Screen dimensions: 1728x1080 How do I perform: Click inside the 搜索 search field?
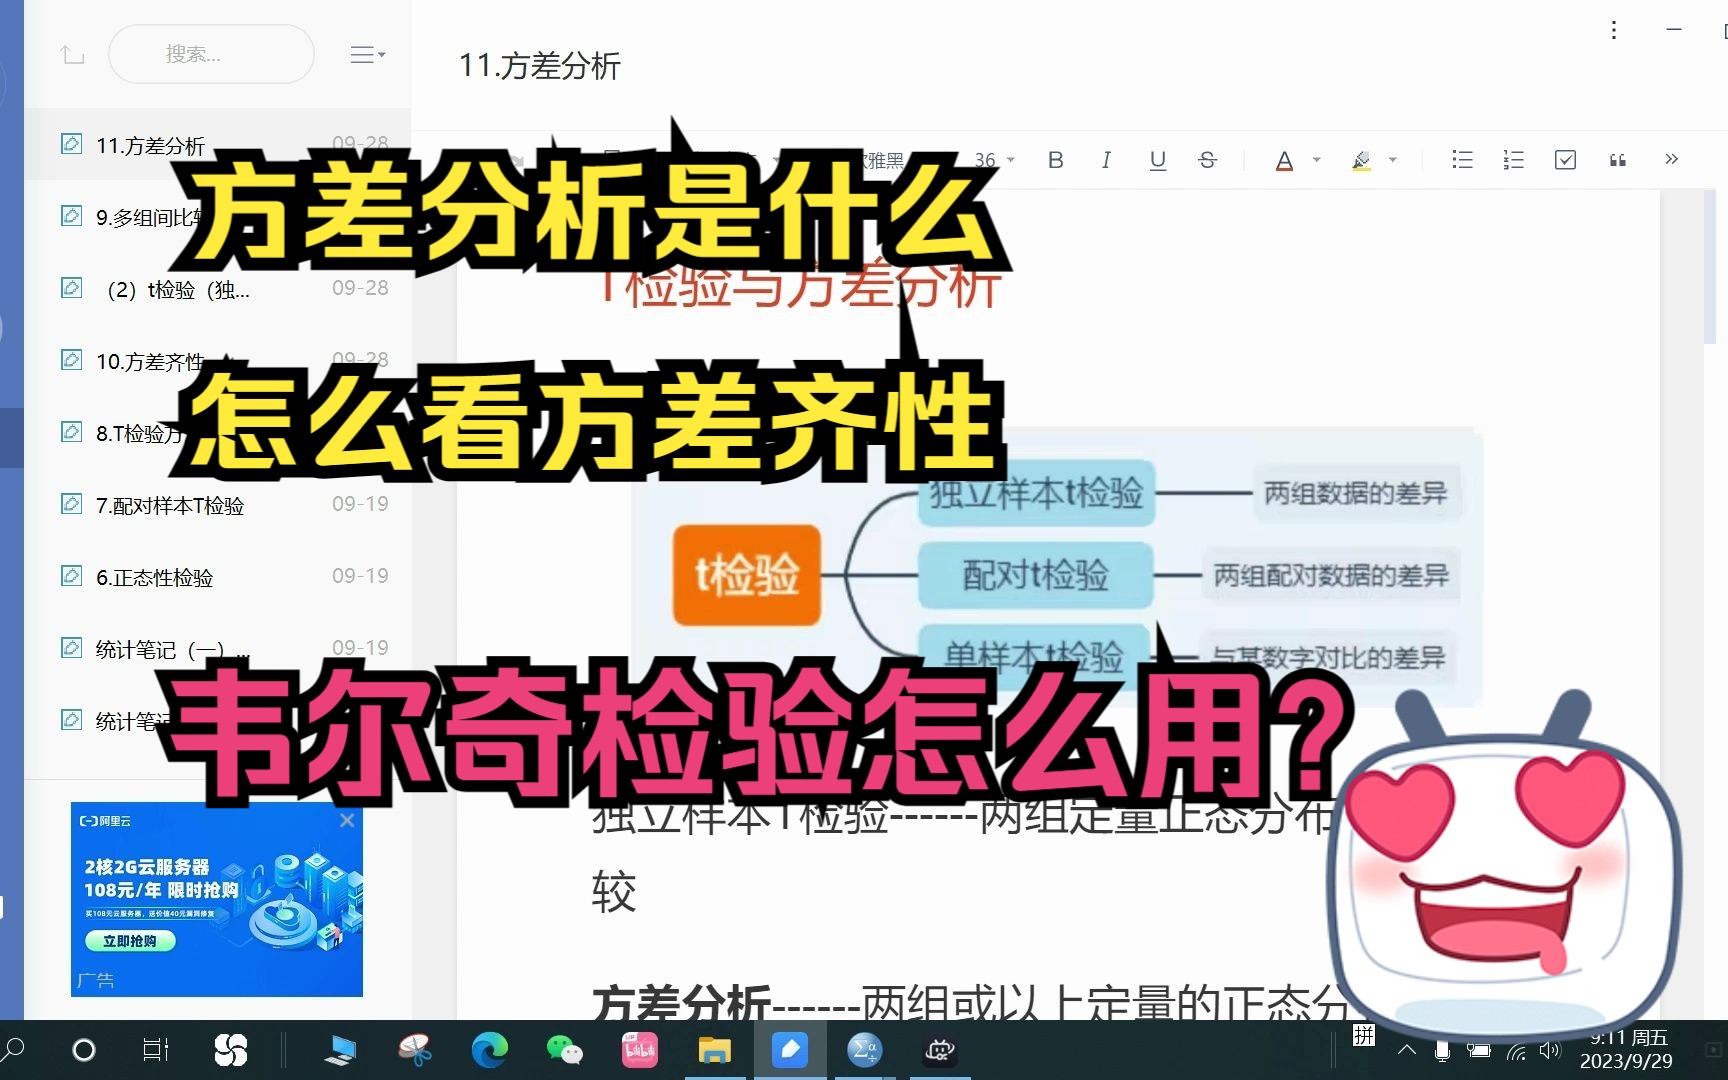coord(211,54)
